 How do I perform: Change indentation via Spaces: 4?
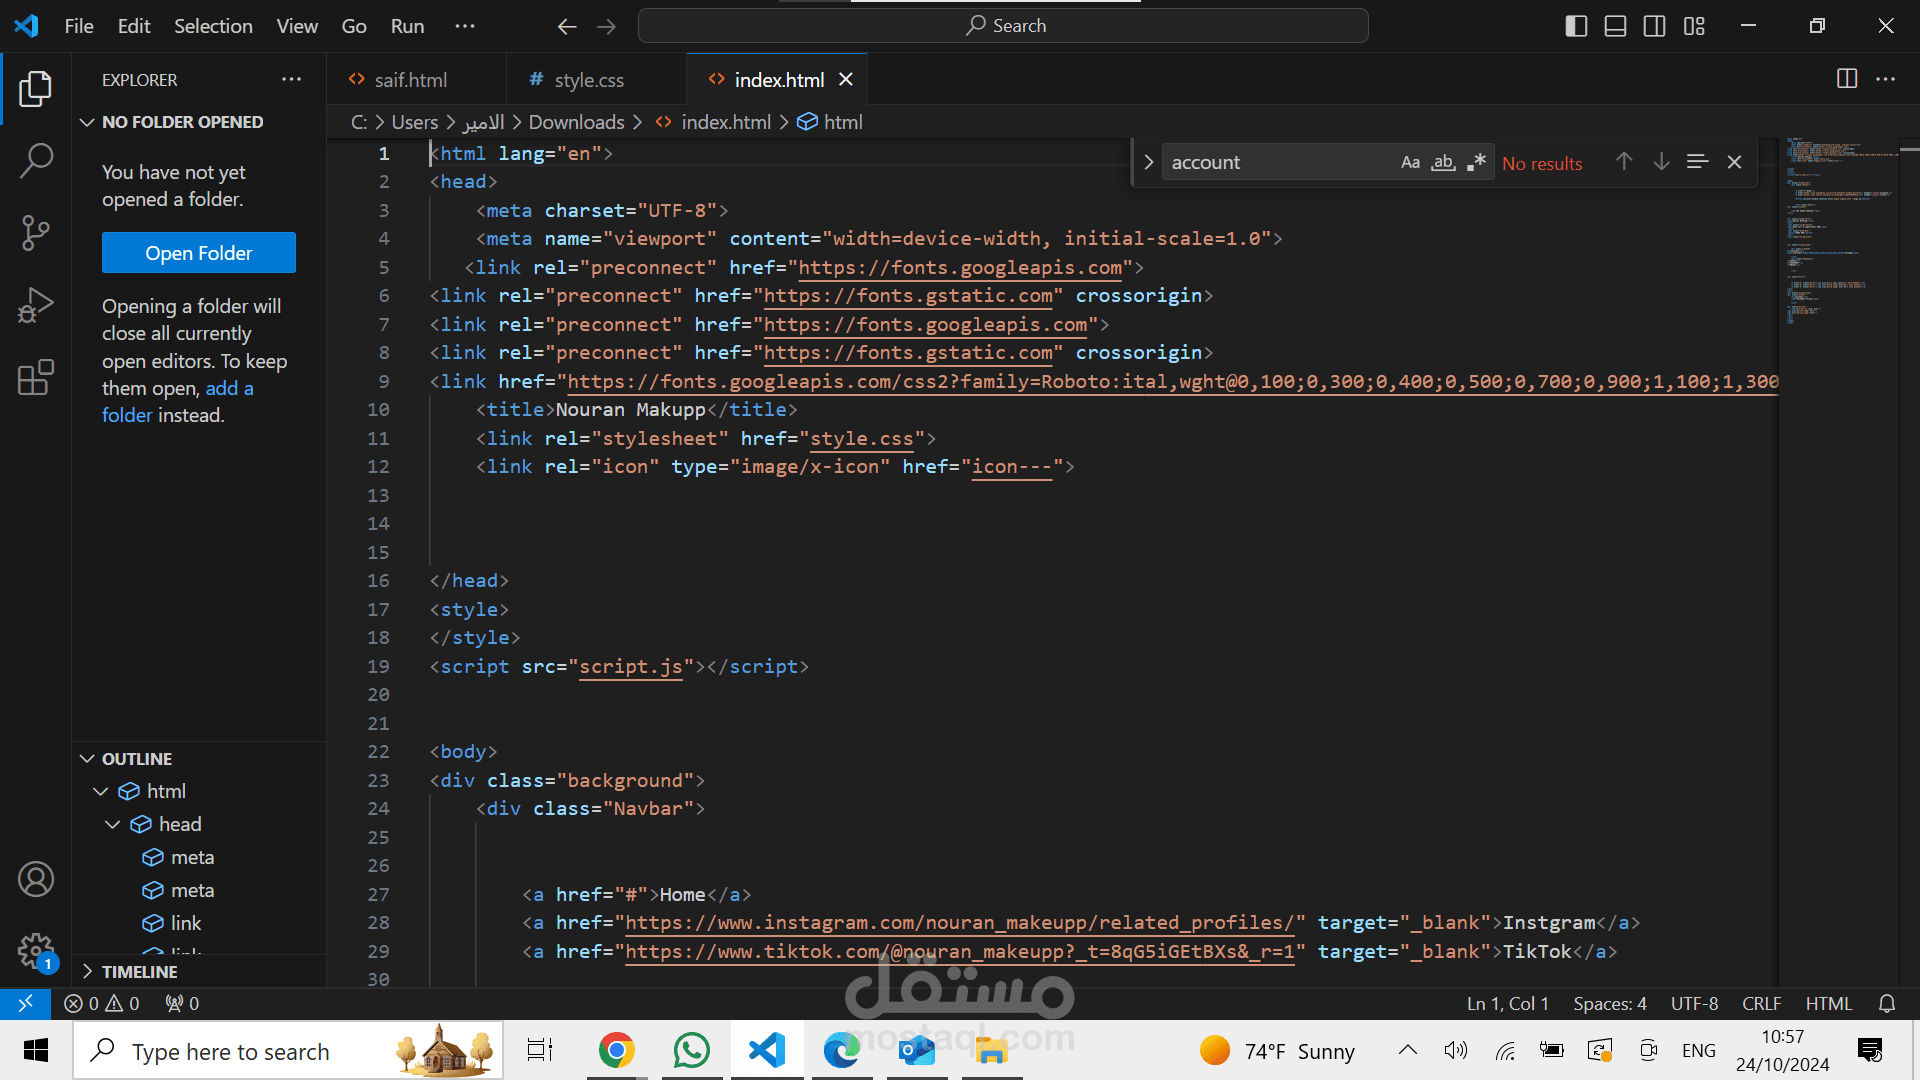point(1609,1003)
